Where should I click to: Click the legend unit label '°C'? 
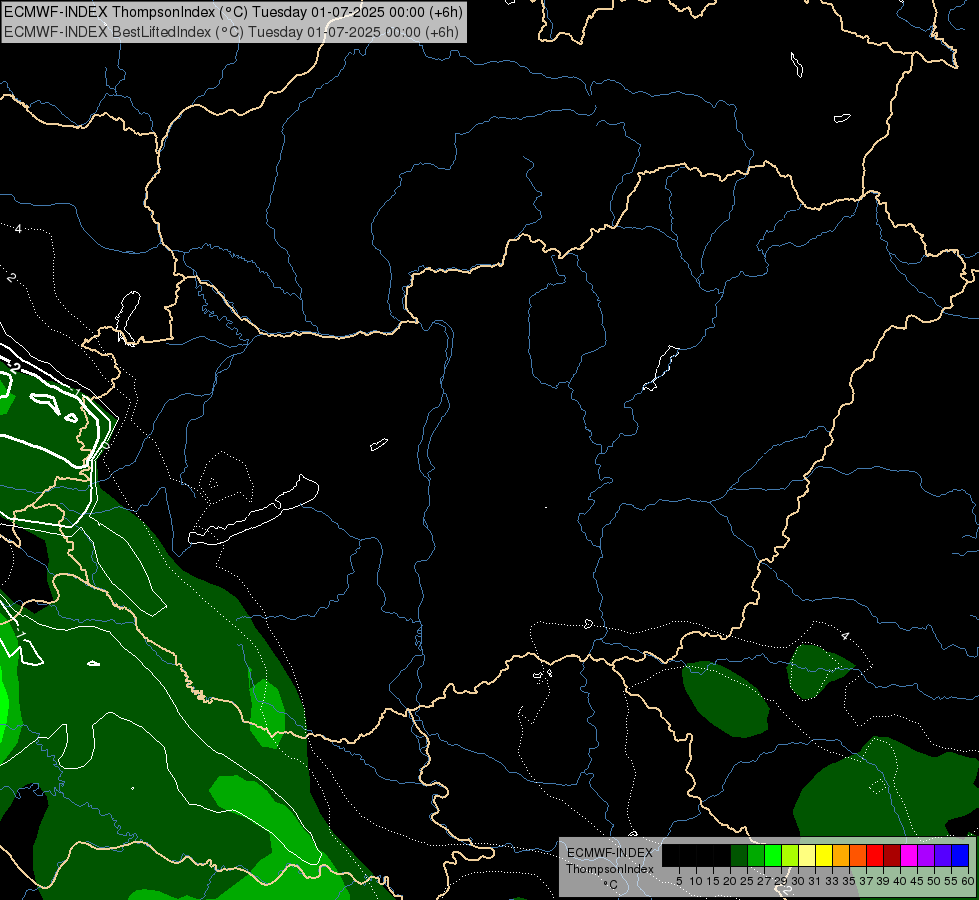point(610,884)
